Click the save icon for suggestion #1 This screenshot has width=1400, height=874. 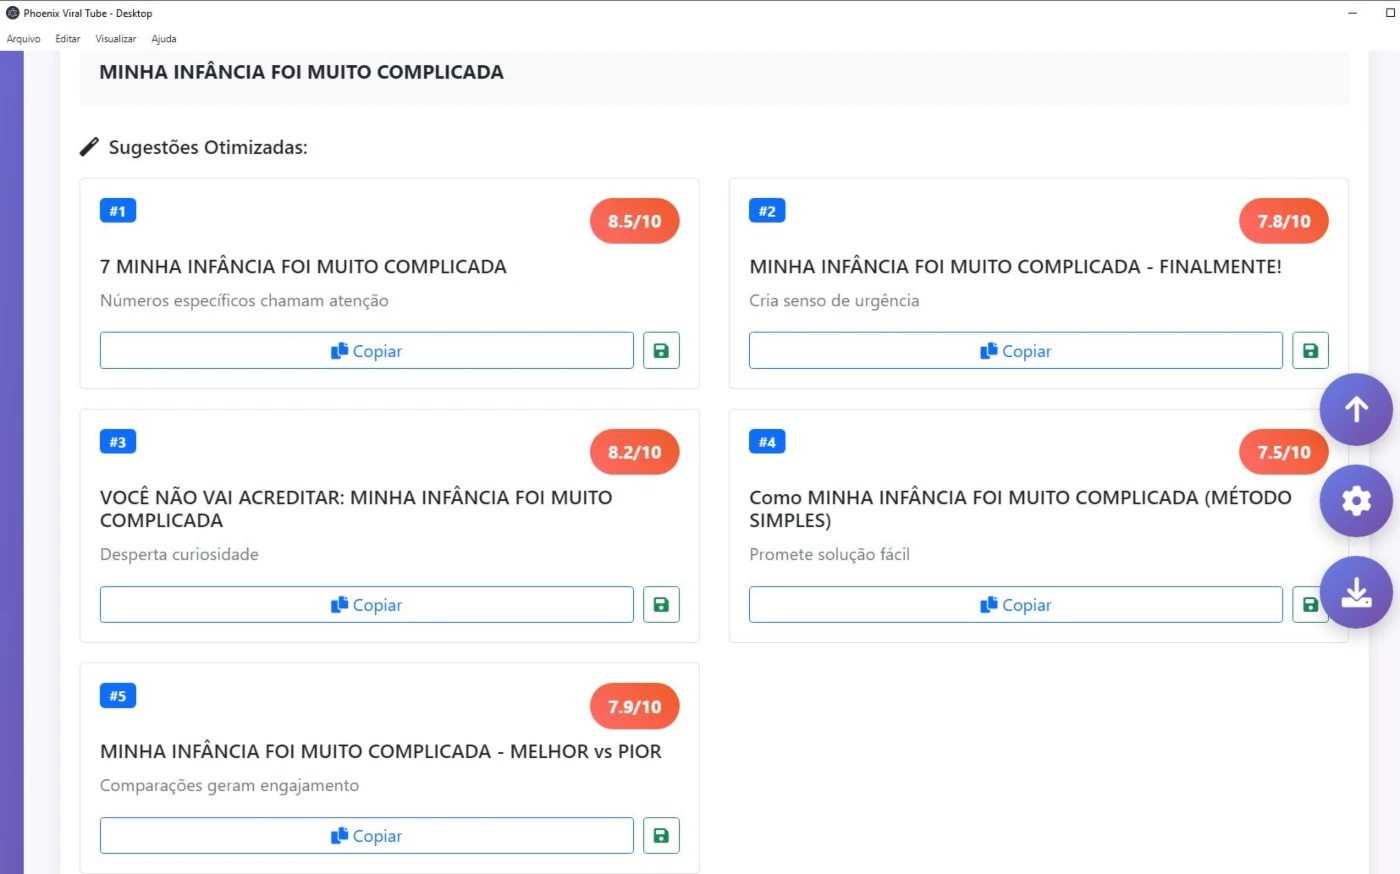(661, 350)
